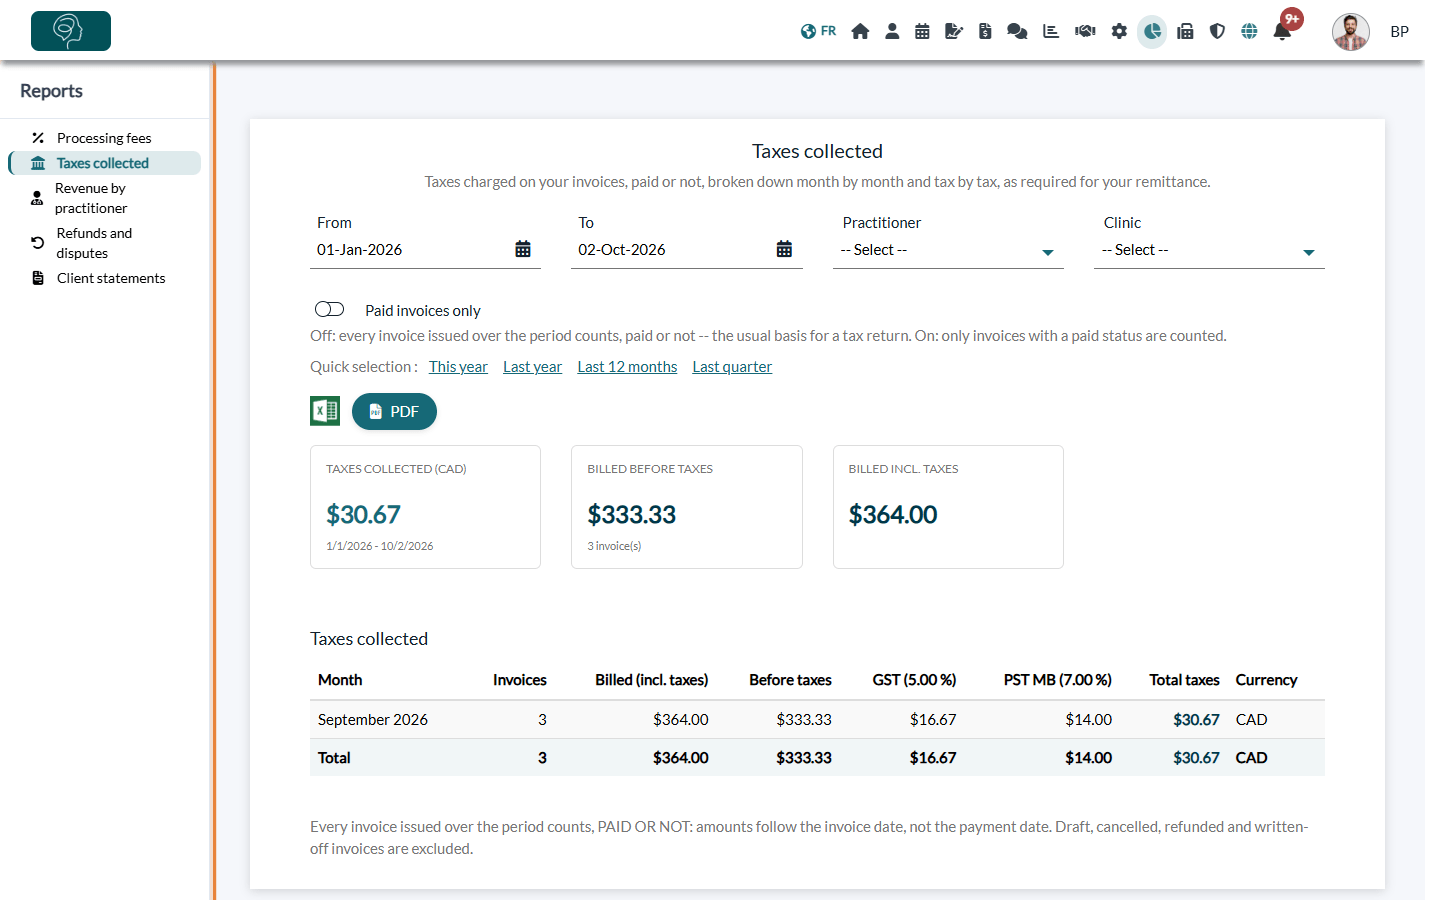Select Taxes collected in the sidebar
Screen dimensions: 1440x900
click(104, 163)
